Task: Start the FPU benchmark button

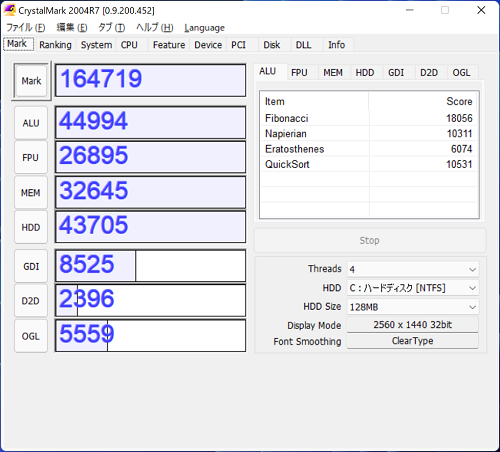Action: click(x=31, y=157)
